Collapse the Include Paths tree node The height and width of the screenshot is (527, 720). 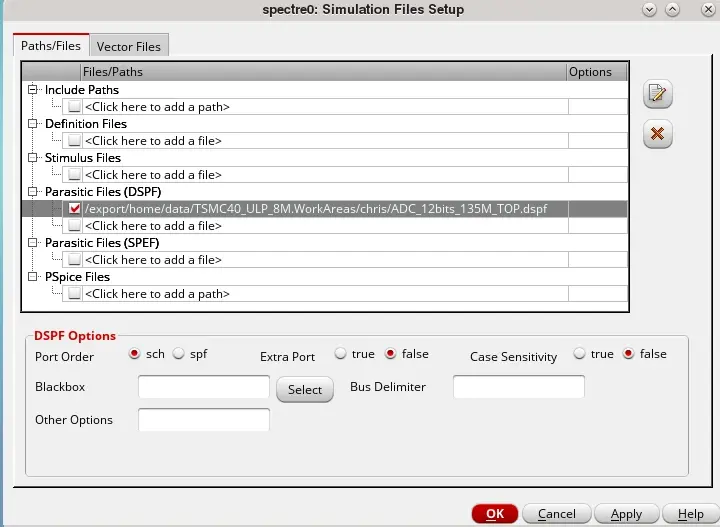pos(32,90)
